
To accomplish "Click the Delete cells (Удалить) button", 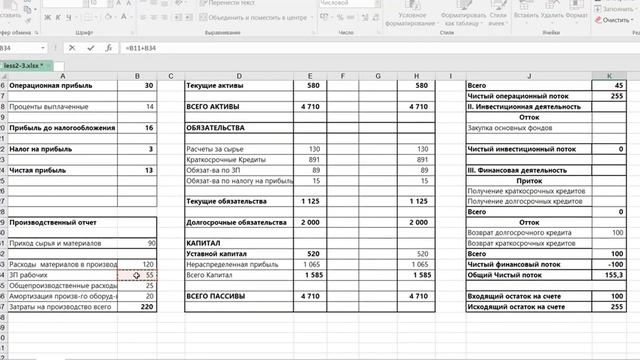I will pos(551,11).
